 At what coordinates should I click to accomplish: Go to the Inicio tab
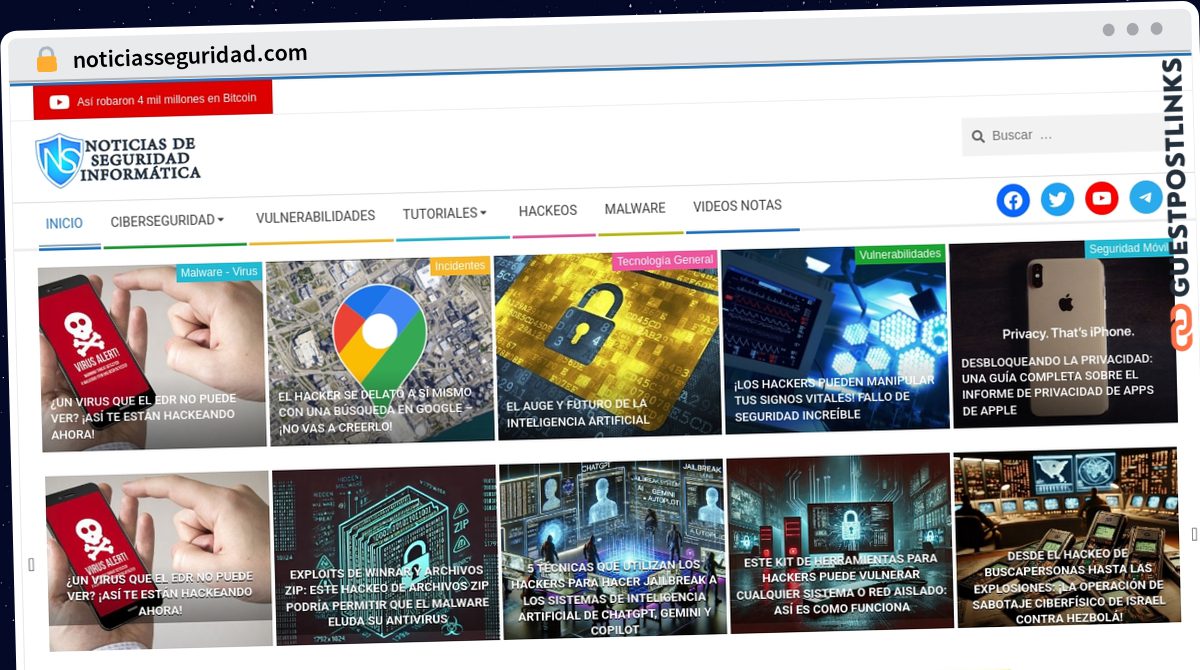(x=64, y=223)
